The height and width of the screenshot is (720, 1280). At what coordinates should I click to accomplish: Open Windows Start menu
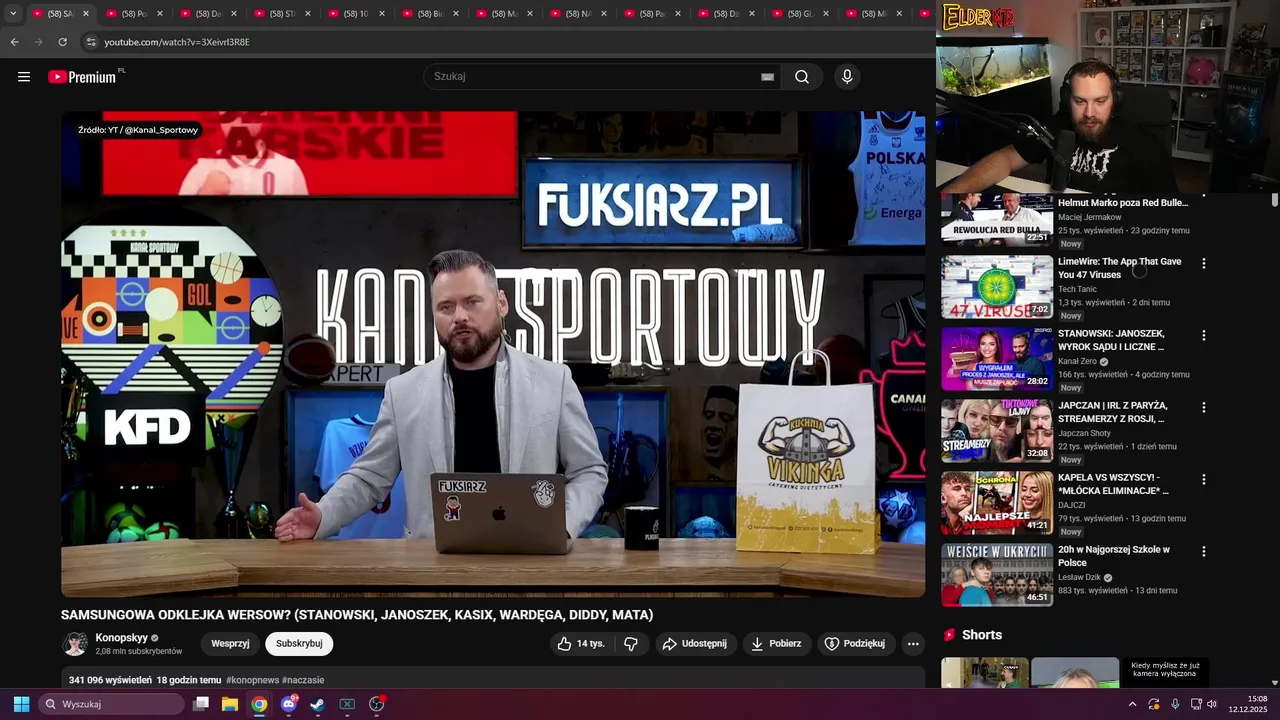pyautogui.click(x=21, y=704)
